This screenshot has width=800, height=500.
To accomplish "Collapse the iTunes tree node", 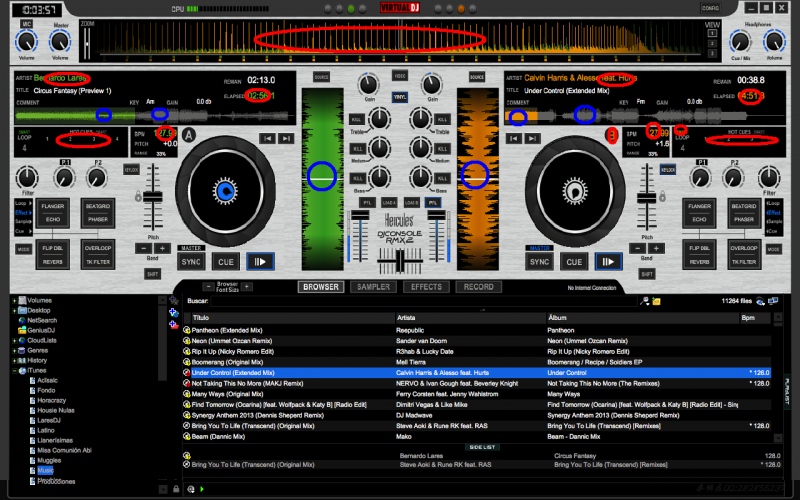I will click(x=14, y=370).
